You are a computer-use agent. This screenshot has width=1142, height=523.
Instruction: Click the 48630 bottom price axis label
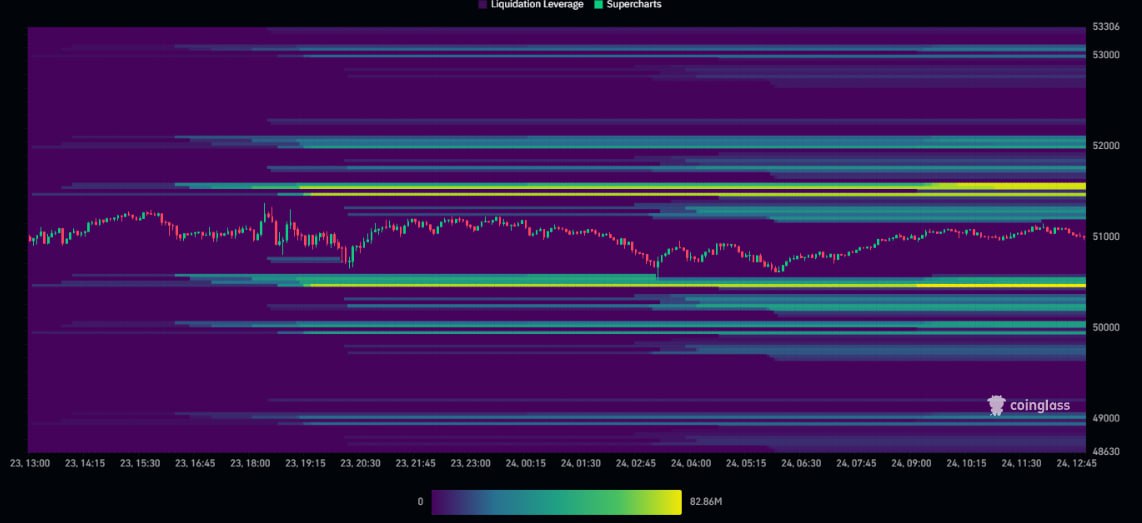pyautogui.click(x=1105, y=452)
